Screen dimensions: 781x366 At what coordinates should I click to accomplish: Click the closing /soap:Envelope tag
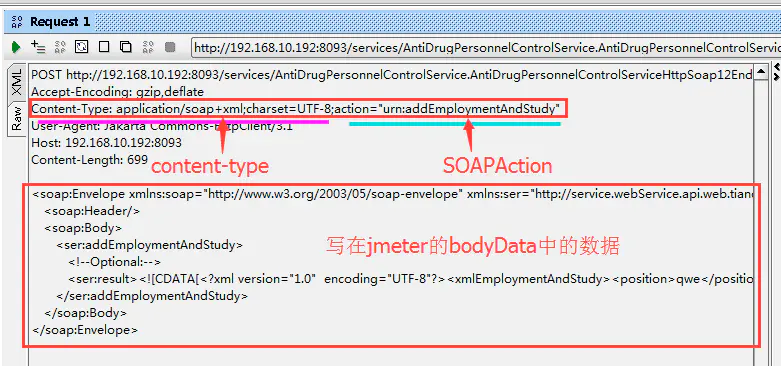pyautogui.click(x=85, y=330)
